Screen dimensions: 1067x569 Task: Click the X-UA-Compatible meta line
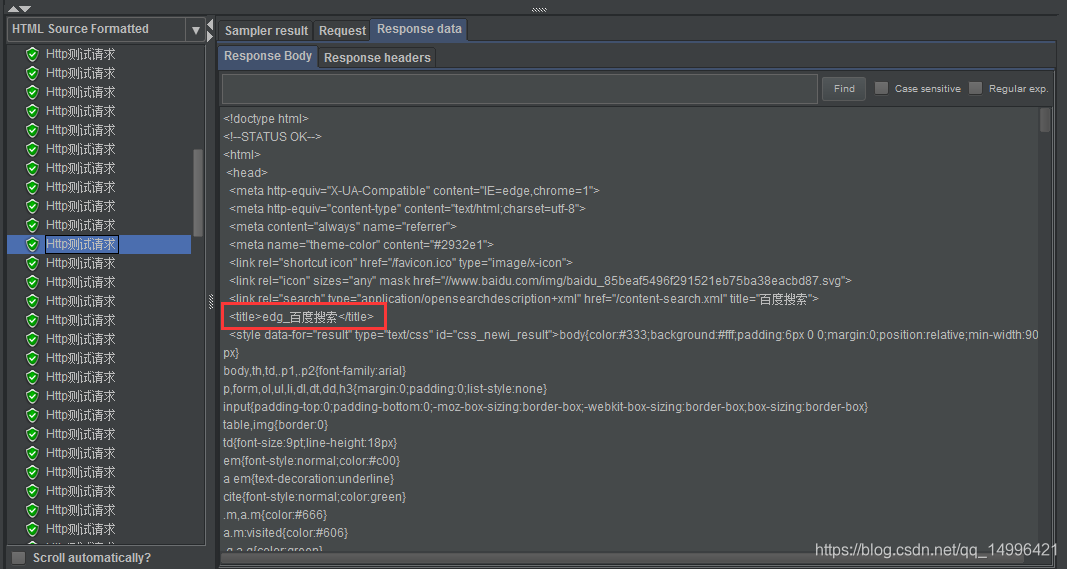pyautogui.click(x=414, y=191)
